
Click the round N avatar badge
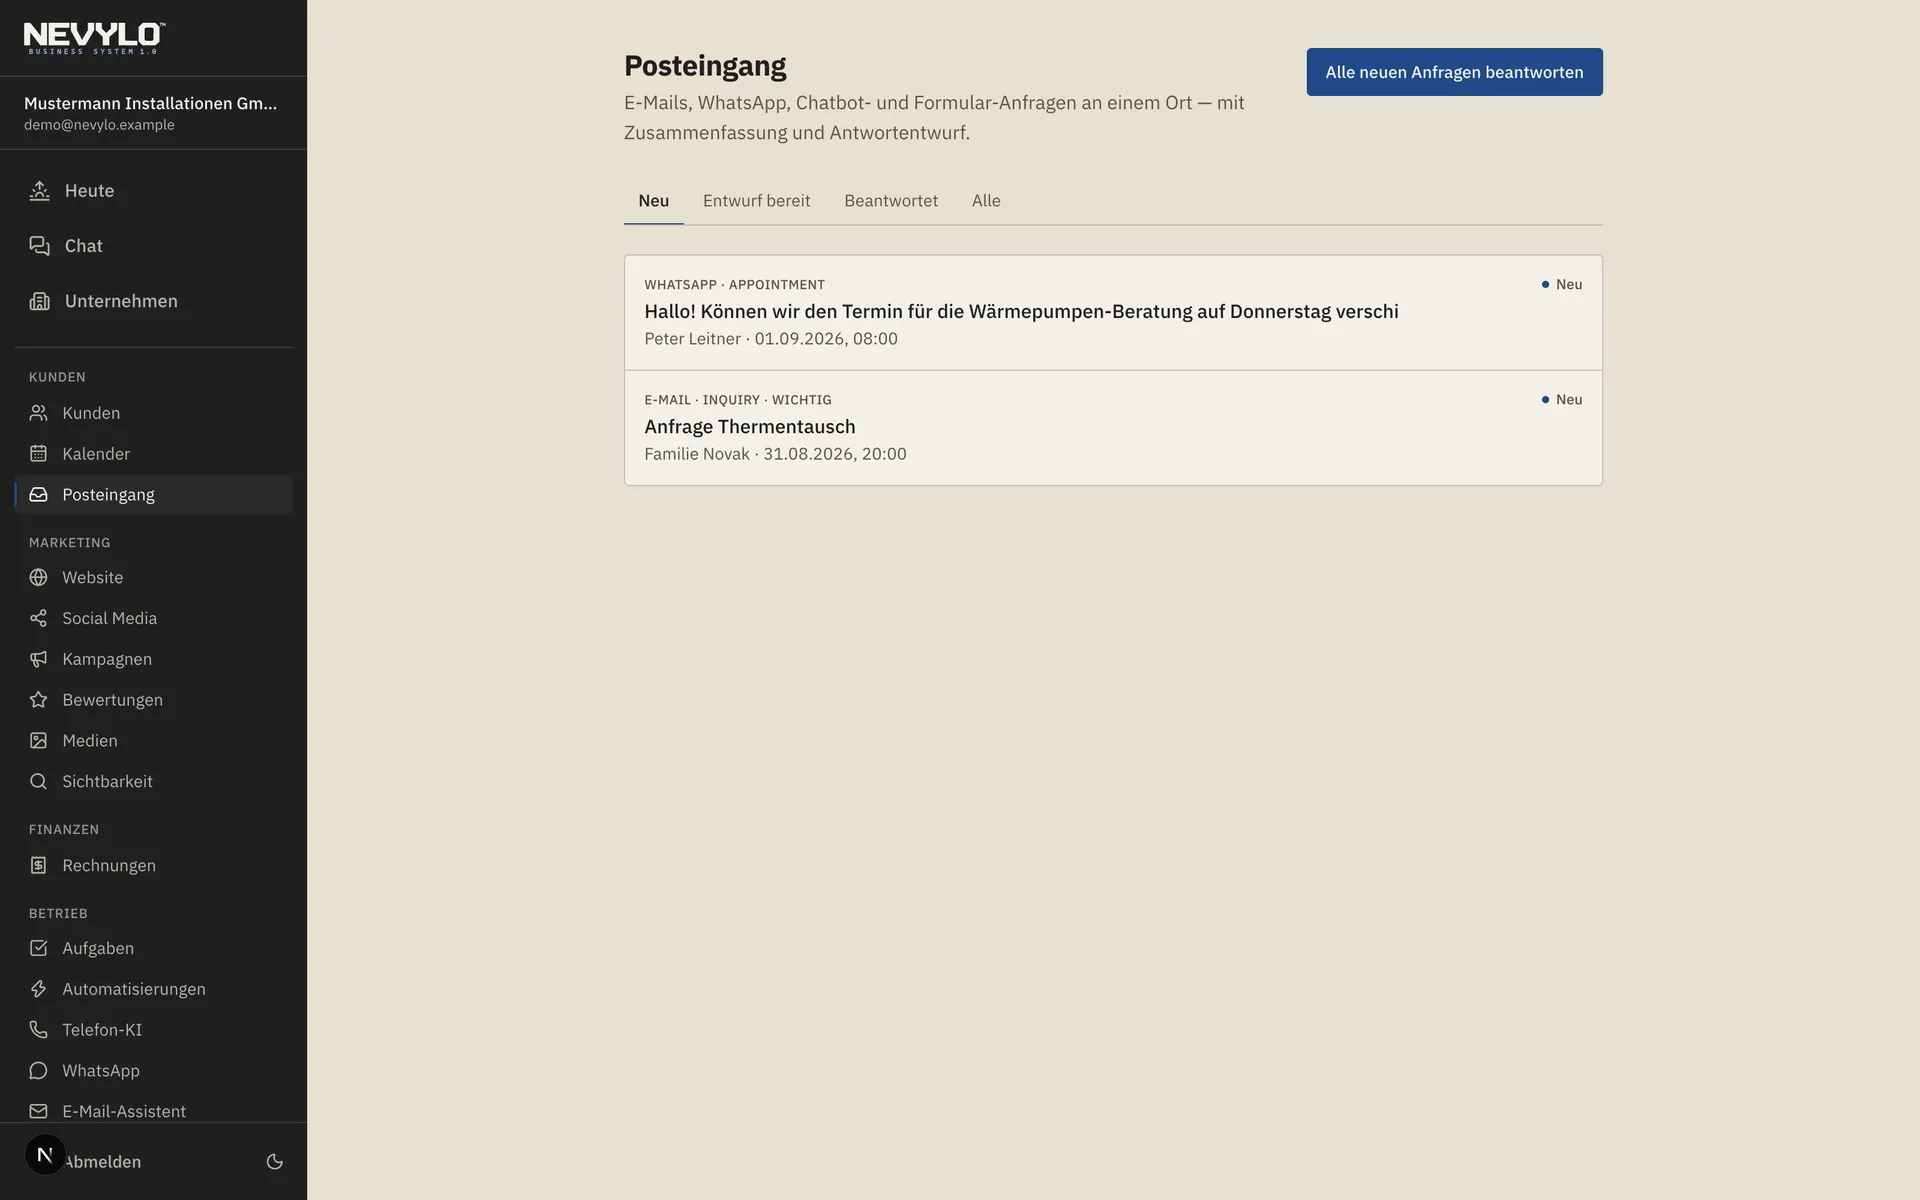click(45, 1155)
